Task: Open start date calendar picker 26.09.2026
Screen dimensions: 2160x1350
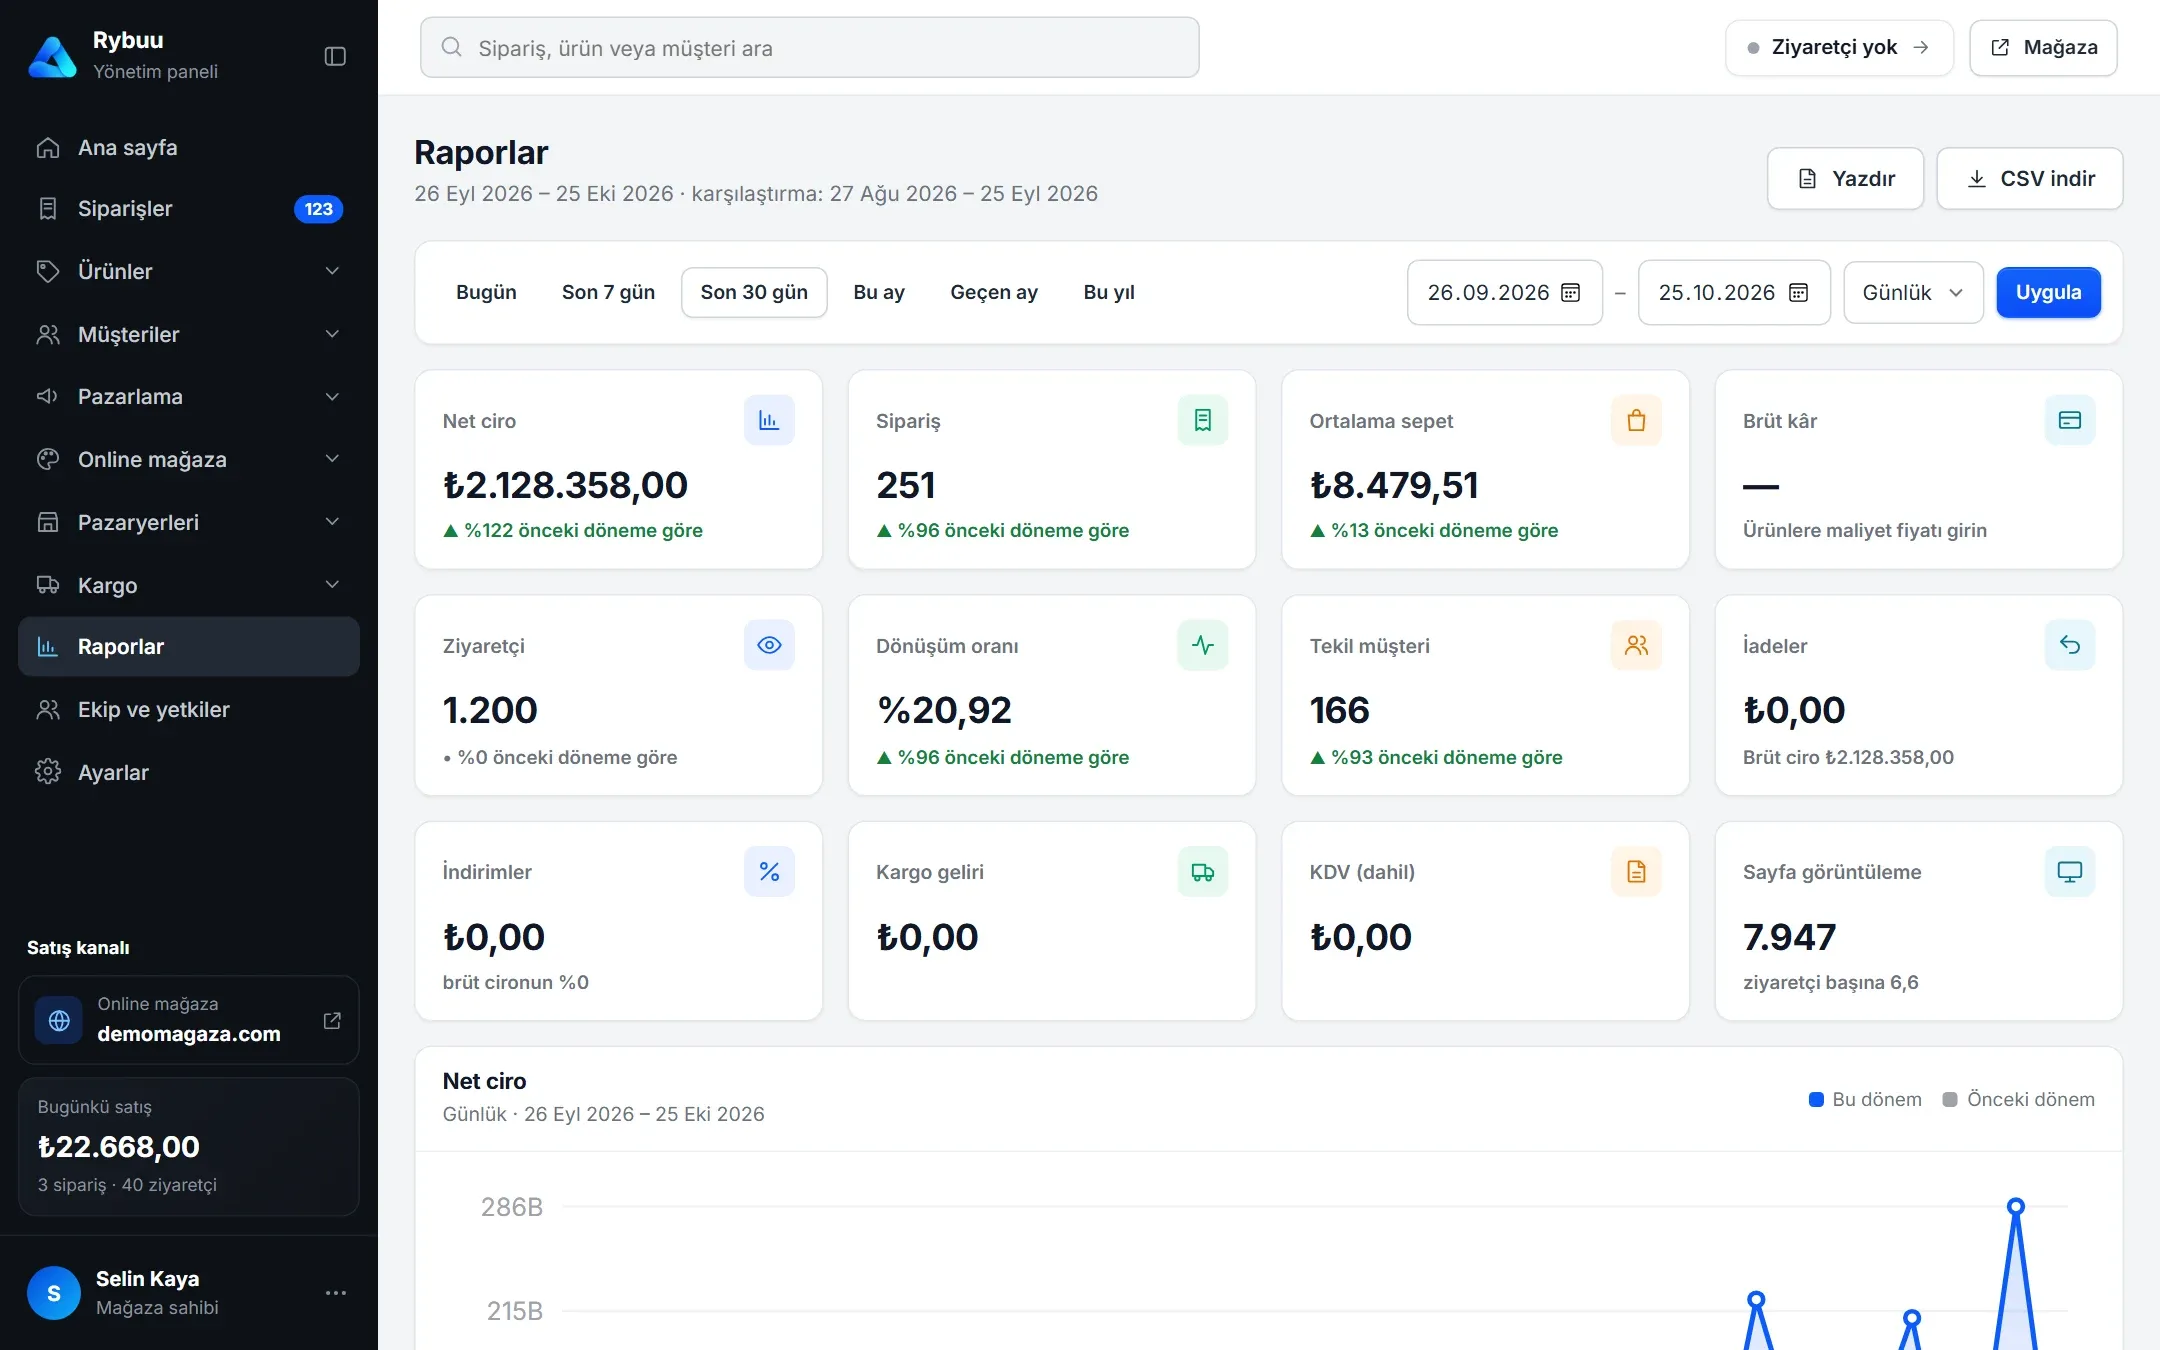Action: point(1571,292)
